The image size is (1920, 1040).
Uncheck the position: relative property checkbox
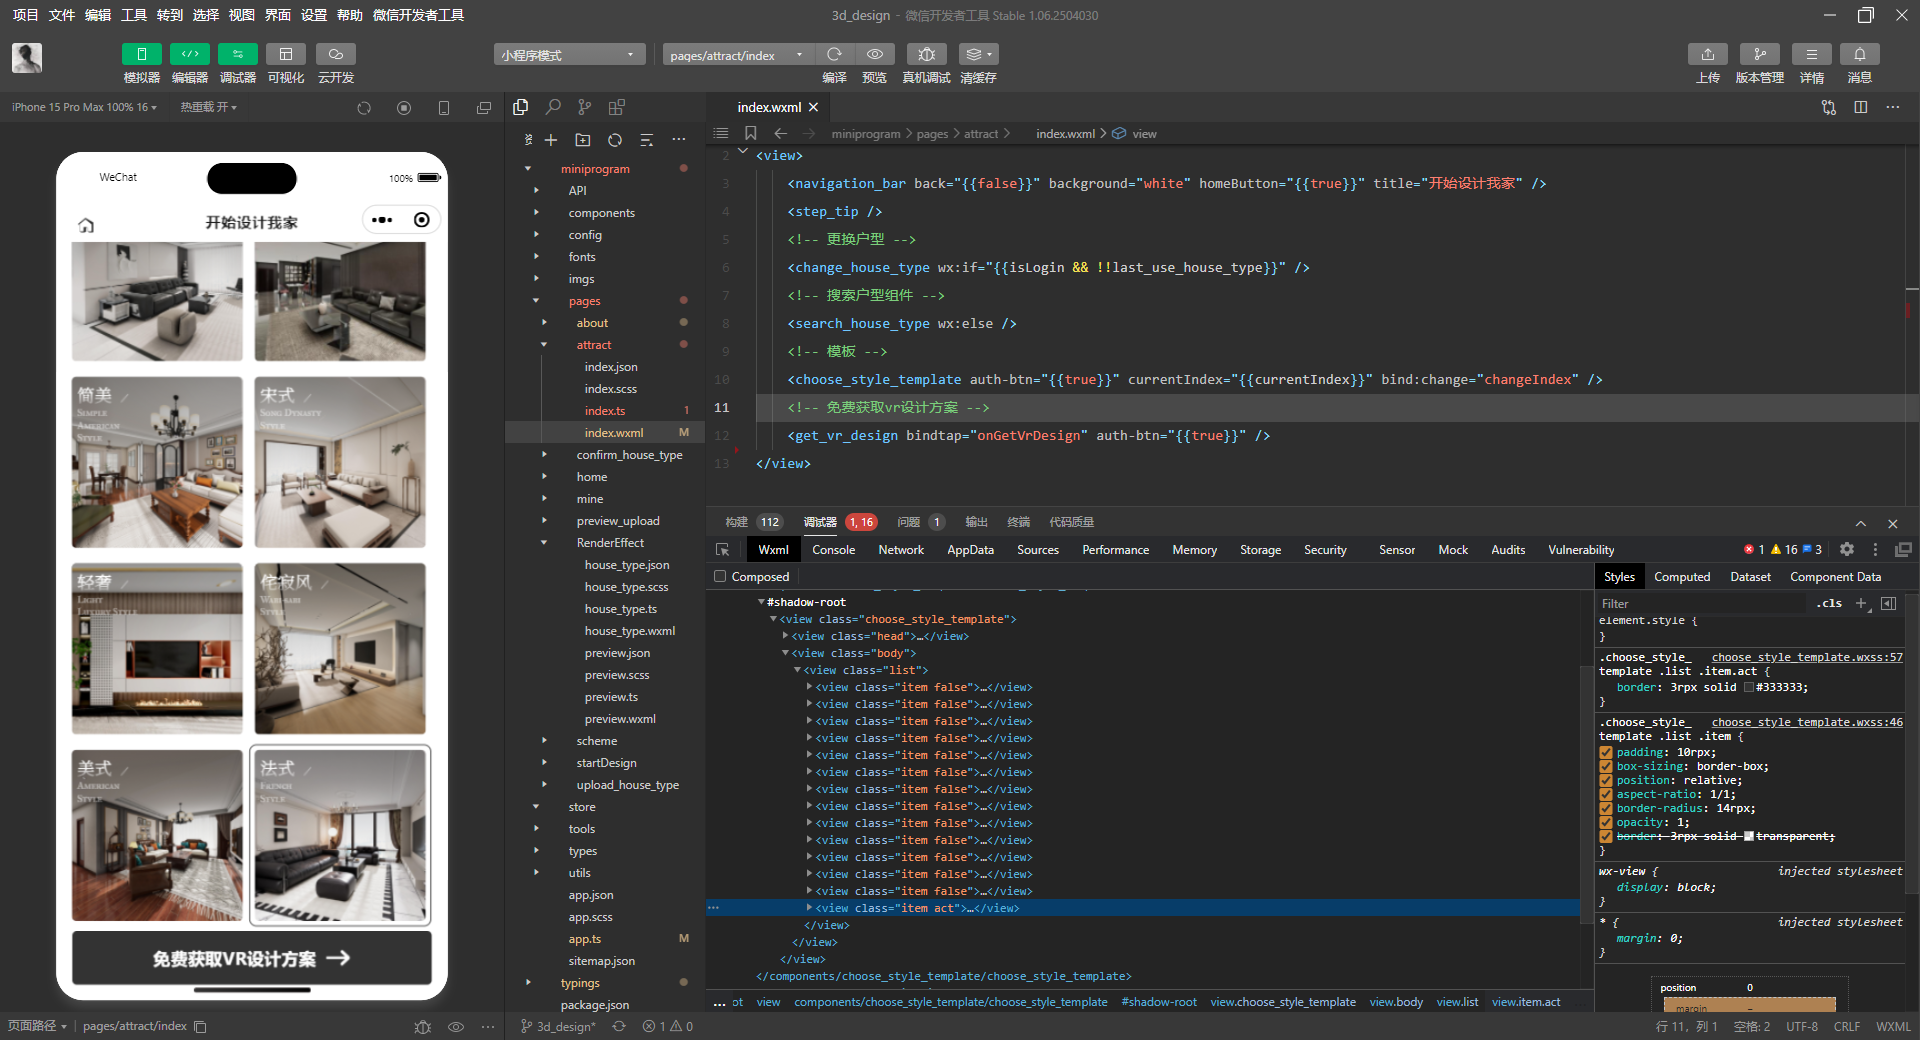pos(1606,781)
